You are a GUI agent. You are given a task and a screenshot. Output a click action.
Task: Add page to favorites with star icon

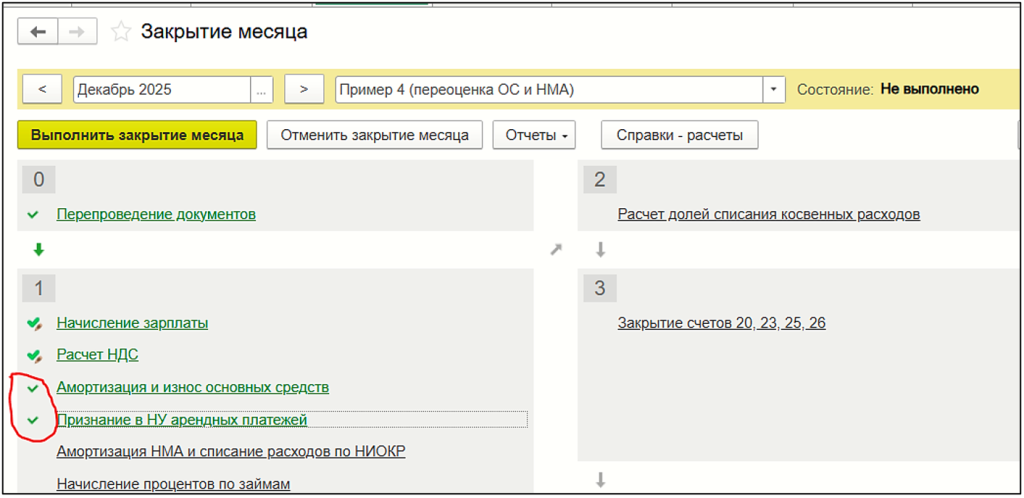click(x=120, y=32)
